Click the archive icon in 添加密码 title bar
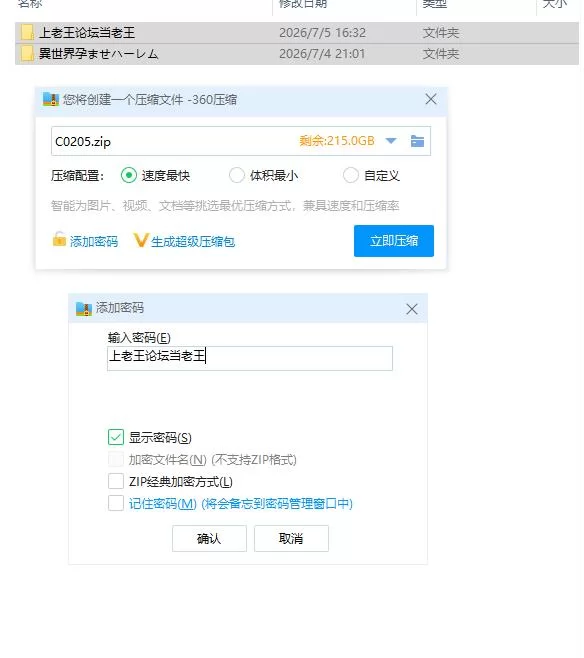The height and width of the screenshot is (658, 584). coord(84,308)
